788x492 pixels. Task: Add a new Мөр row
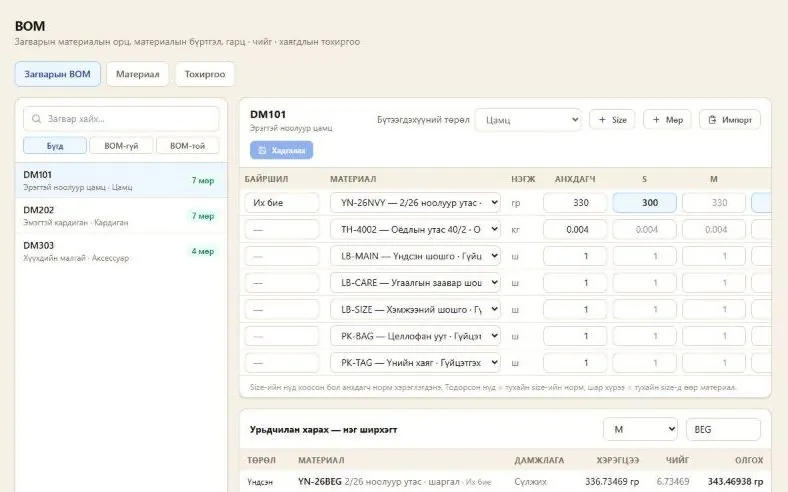(x=667, y=120)
